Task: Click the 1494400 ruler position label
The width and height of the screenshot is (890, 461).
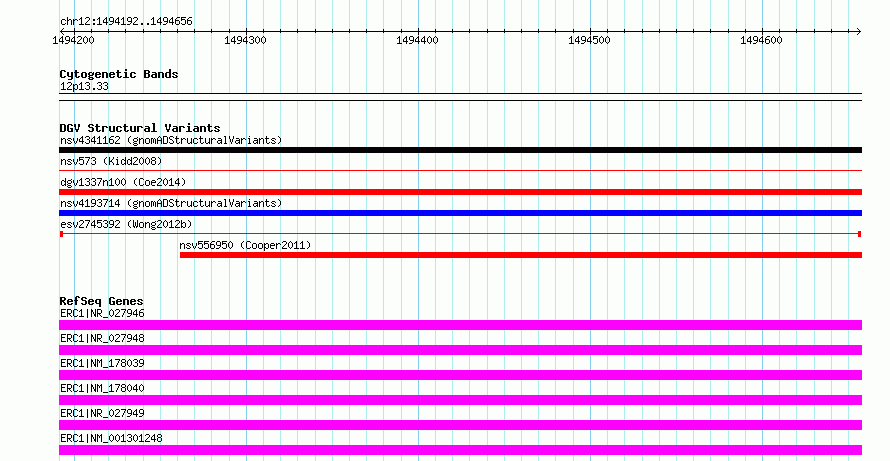Action: click(x=417, y=40)
